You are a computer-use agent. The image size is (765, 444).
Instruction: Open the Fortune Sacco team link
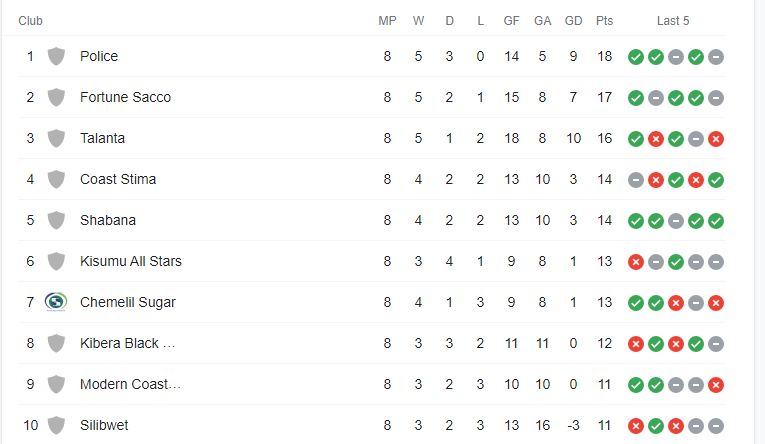125,97
